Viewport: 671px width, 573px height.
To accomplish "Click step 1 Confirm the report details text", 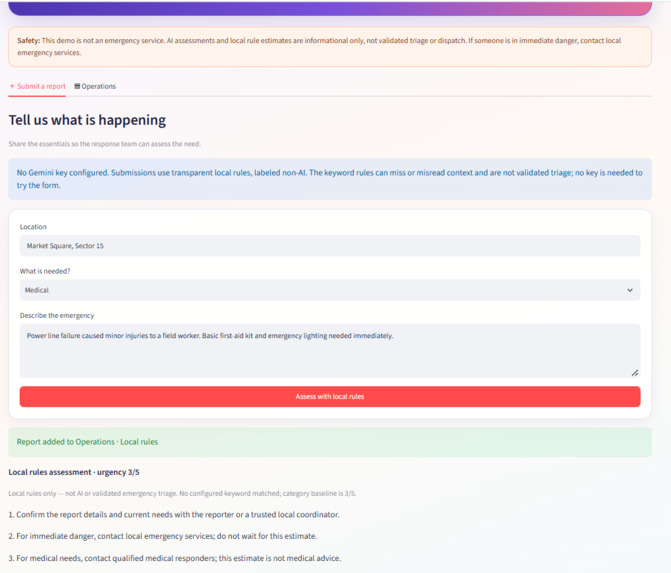I will [x=174, y=514].
